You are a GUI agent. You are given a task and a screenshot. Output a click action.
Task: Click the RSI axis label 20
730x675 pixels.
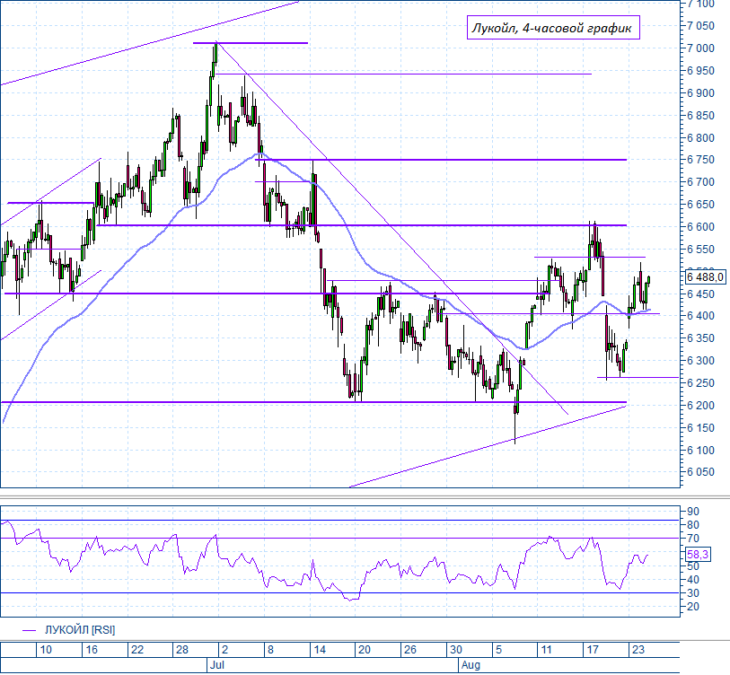click(693, 607)
